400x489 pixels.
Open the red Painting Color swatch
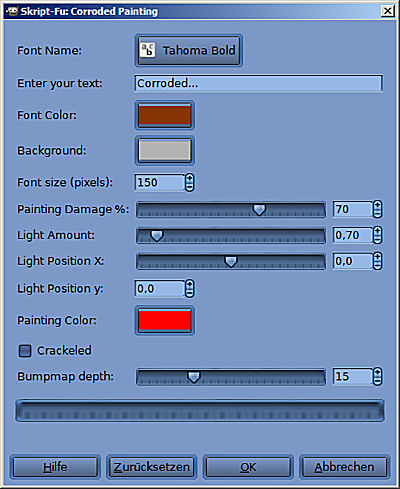(x=165, y=321)
